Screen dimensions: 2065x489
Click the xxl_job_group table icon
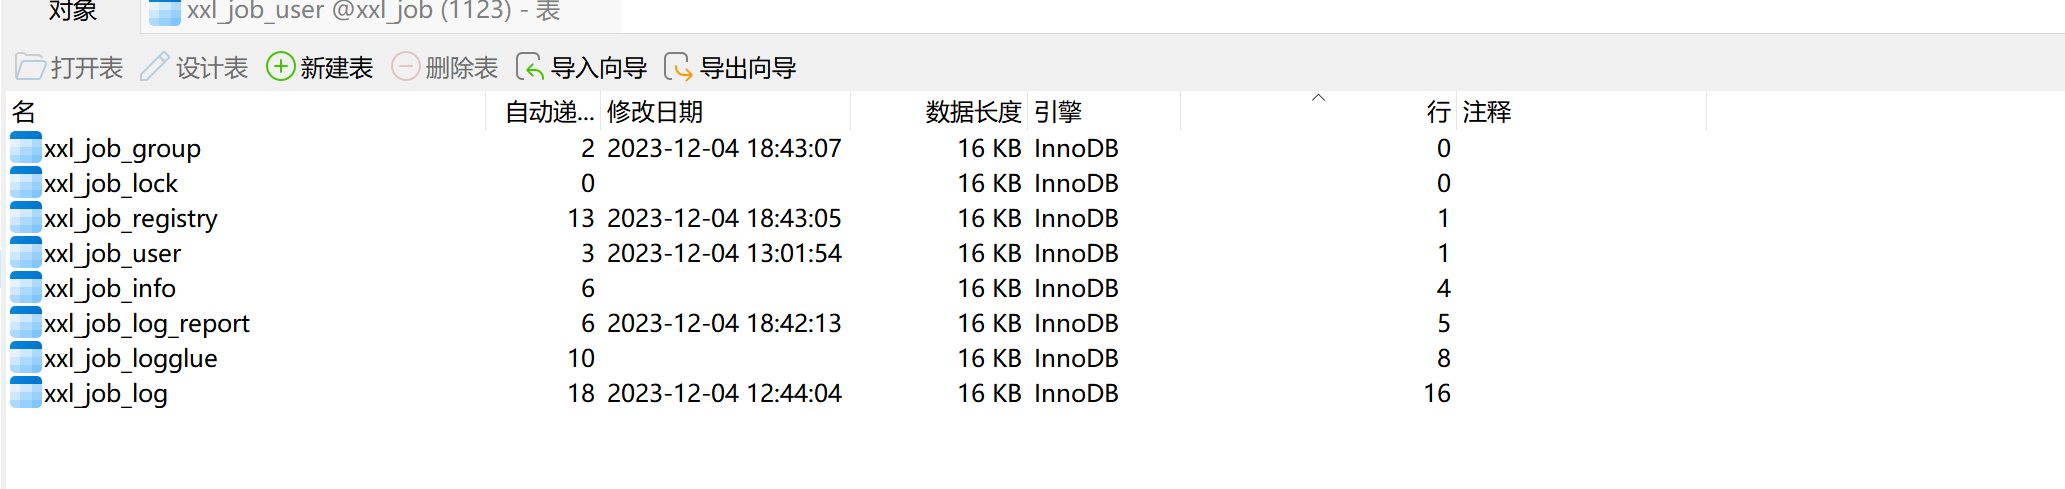(x=26, y=148)
